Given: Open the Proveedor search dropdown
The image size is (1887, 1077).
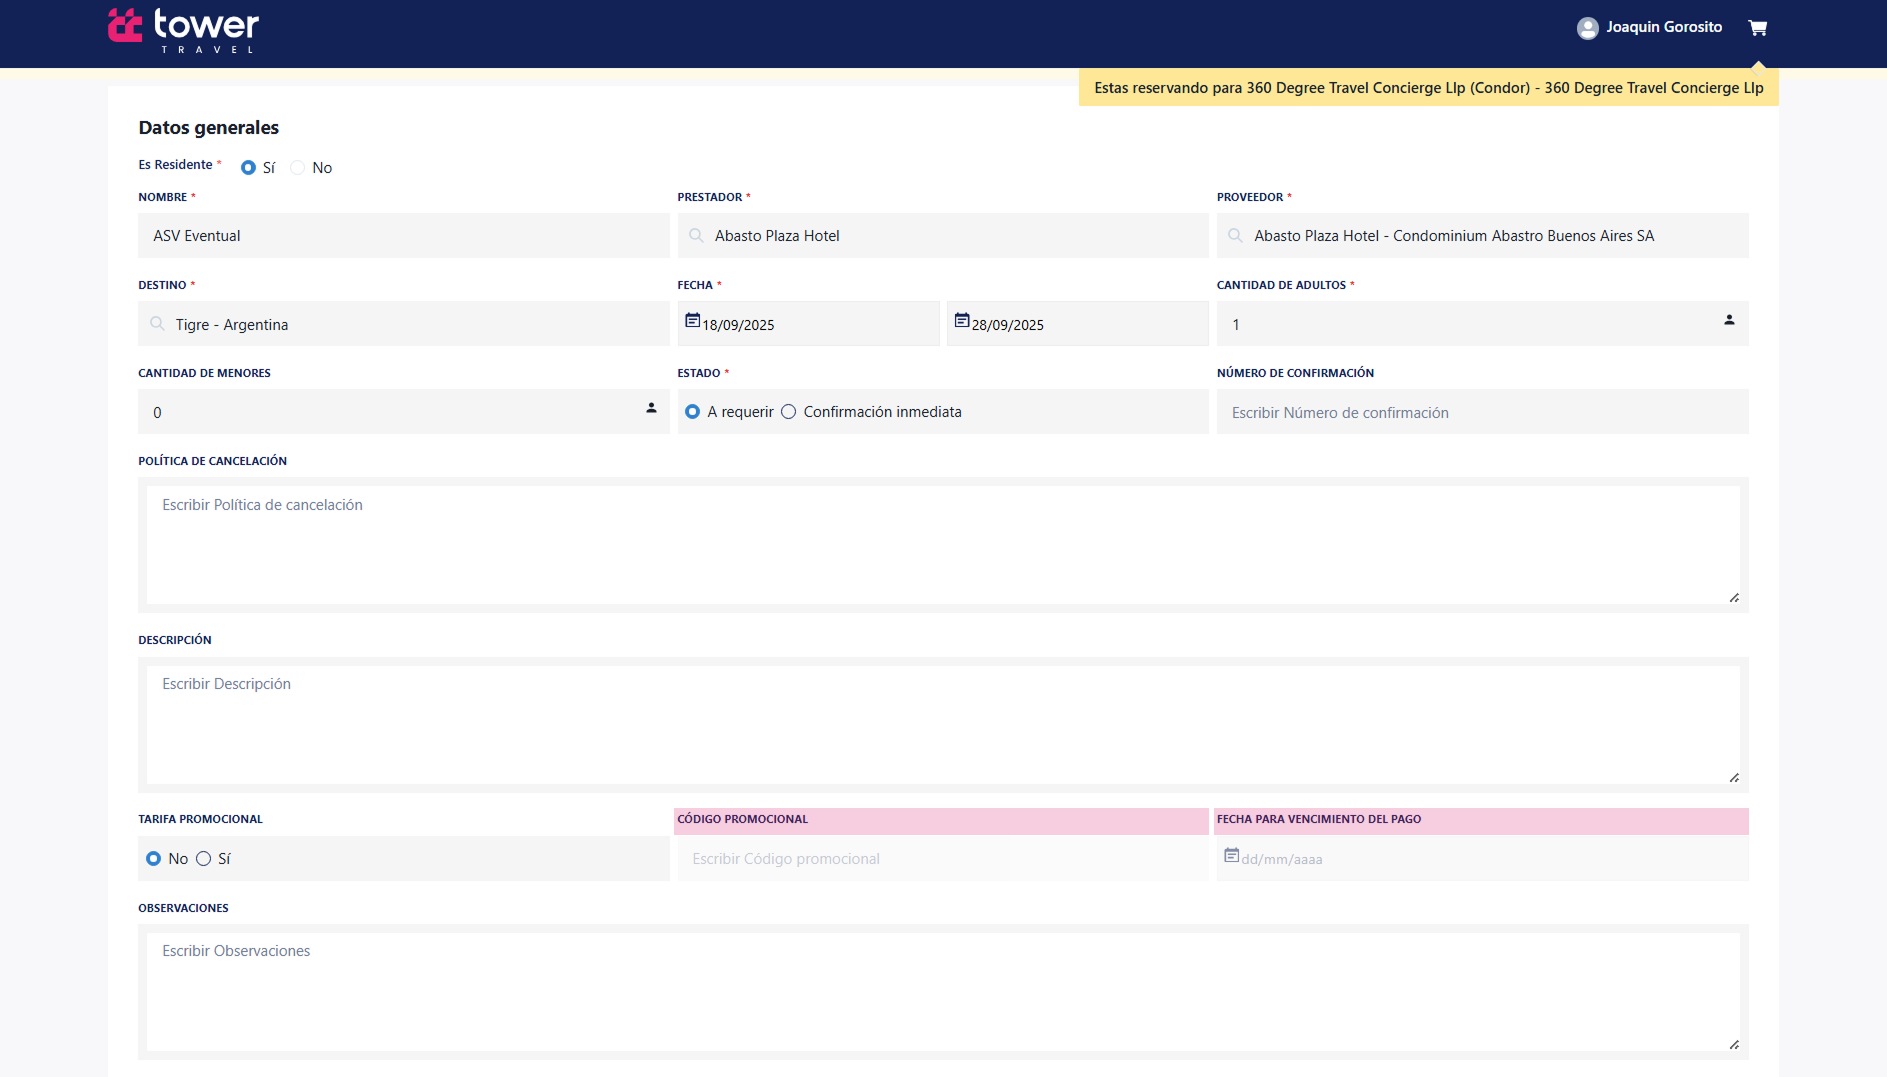Looking at the screenshot, I should (x=1482, y=236).
